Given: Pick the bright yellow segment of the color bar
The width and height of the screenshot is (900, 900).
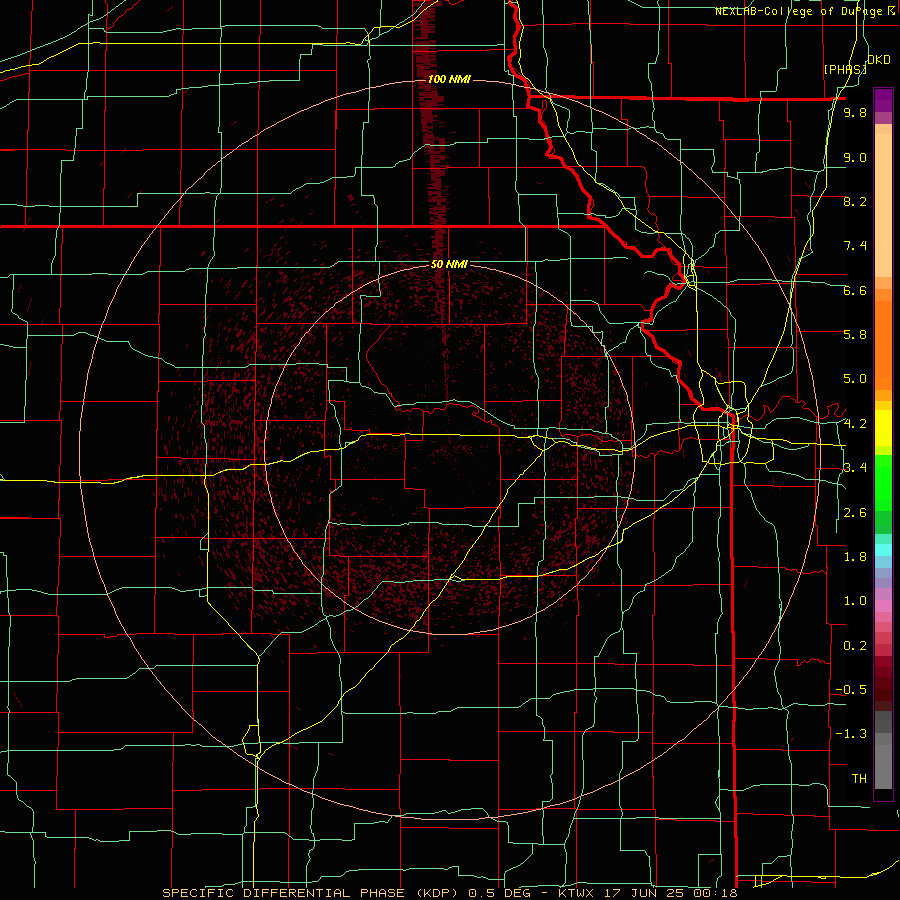Looking at the screenshot, I should tap(883, 428).
